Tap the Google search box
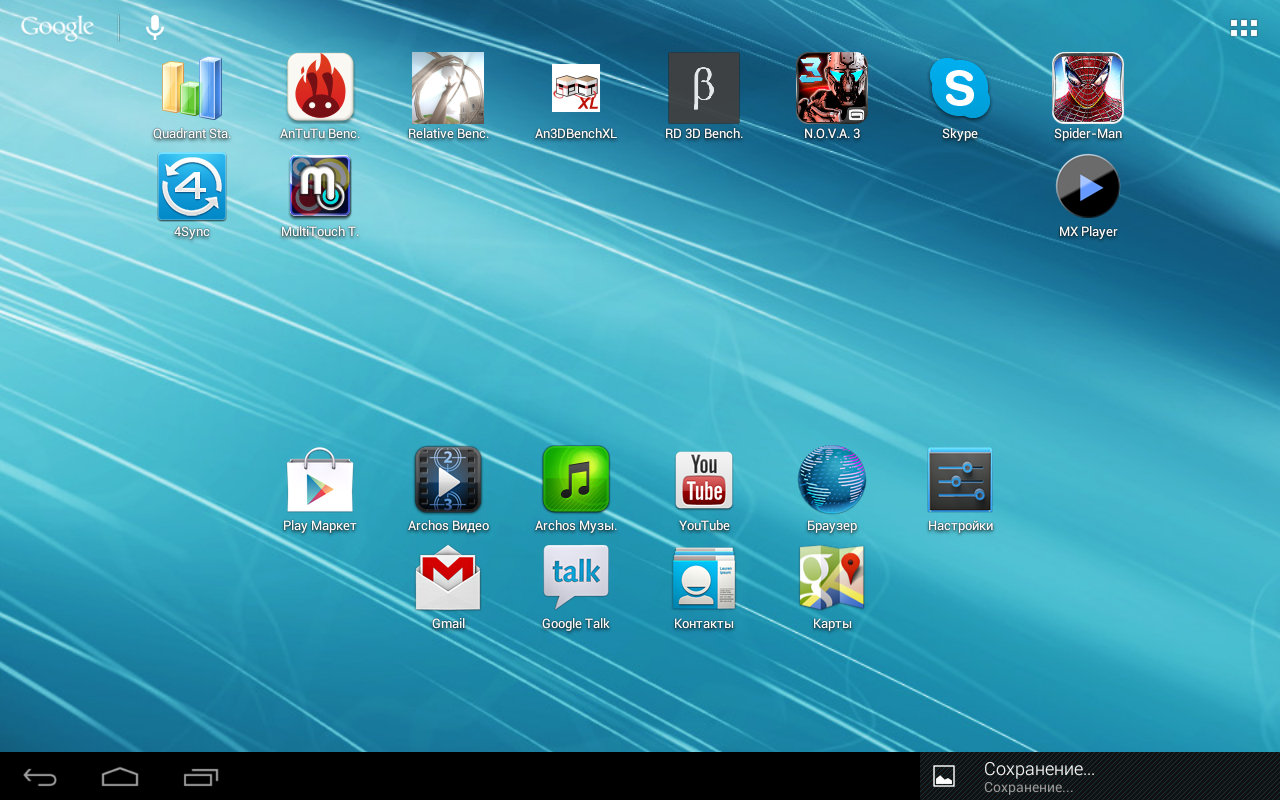1280x800 pixels. [58, 28]
